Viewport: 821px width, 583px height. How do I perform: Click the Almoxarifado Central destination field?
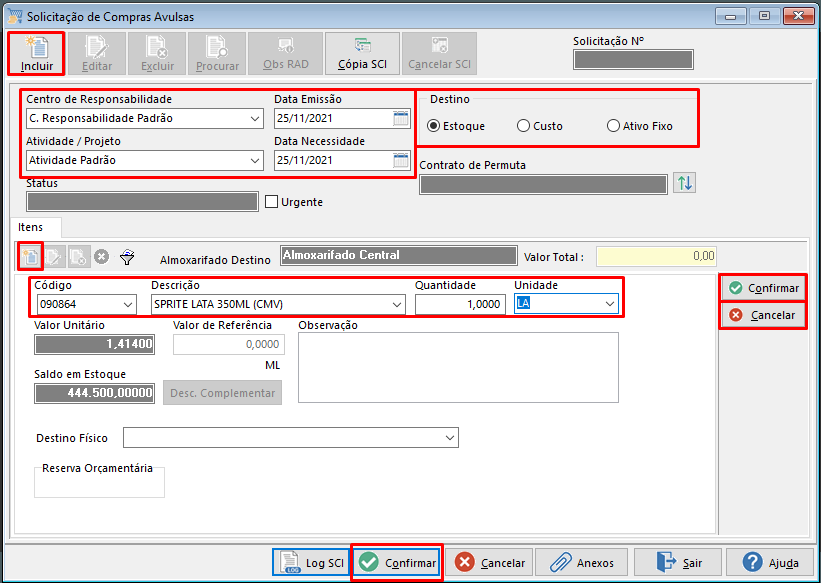tap(398, 256)
